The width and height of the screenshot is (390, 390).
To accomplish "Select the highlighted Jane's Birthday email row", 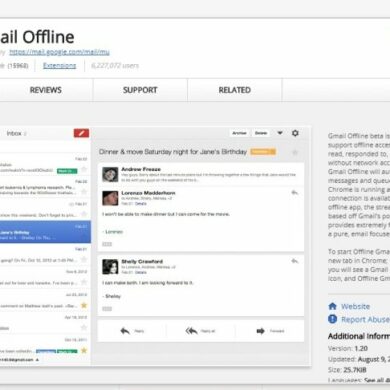I will point(45,232).
